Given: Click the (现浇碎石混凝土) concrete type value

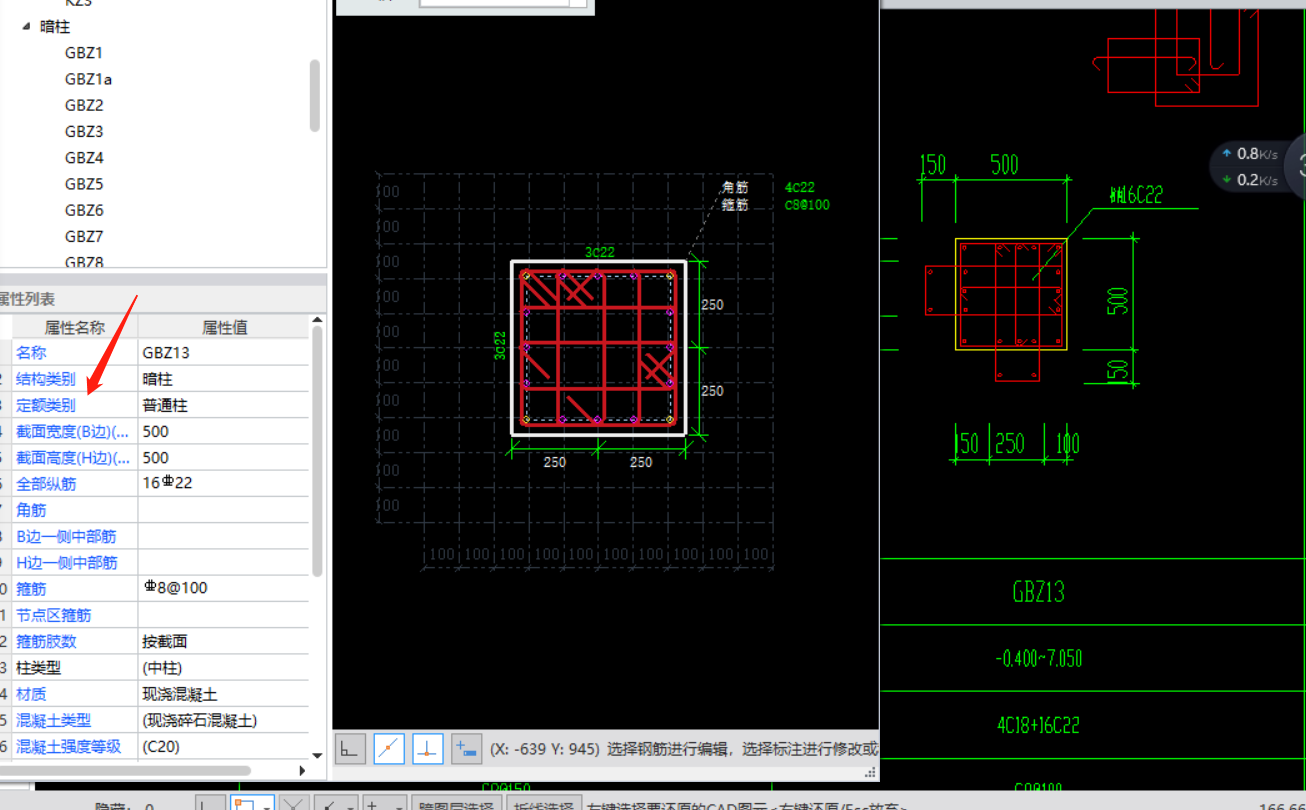Looking at the screenshot, I should pyautogui.click(x=224, y=720).
